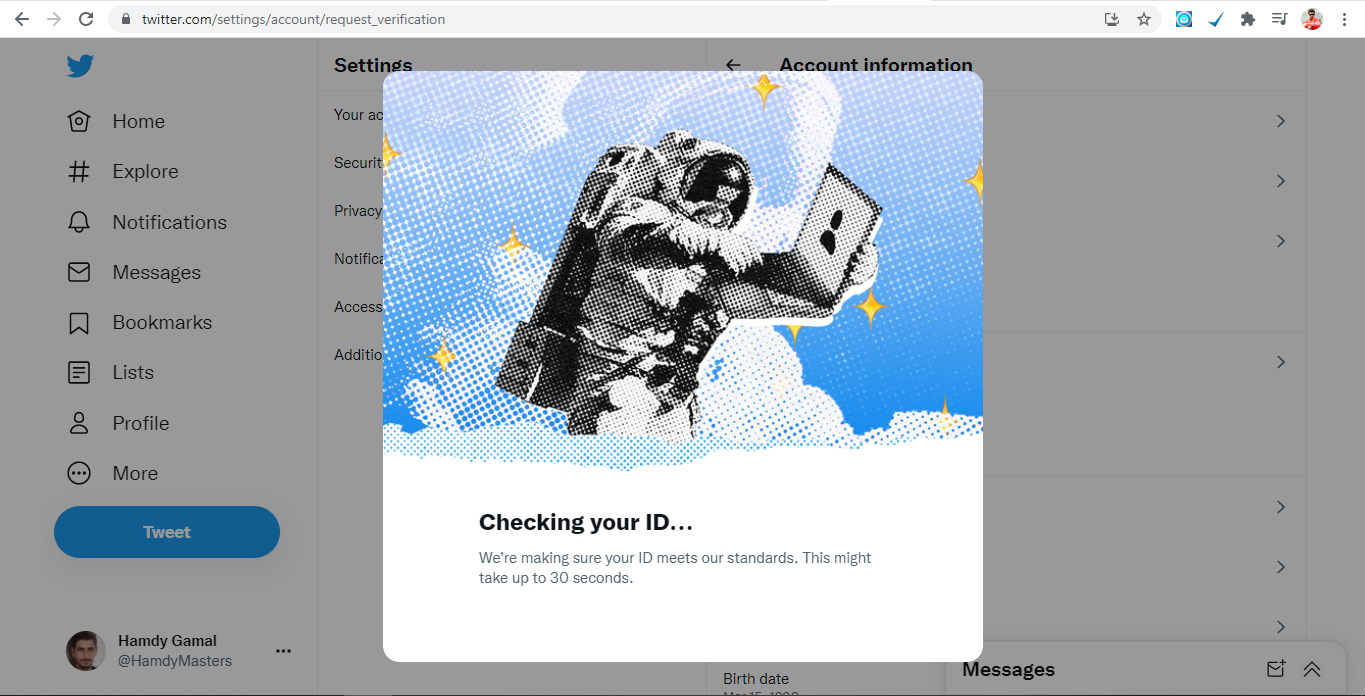Click the Chrome profile avatar
This screenshot has height=696, width=1365.
click(1312, 19)
